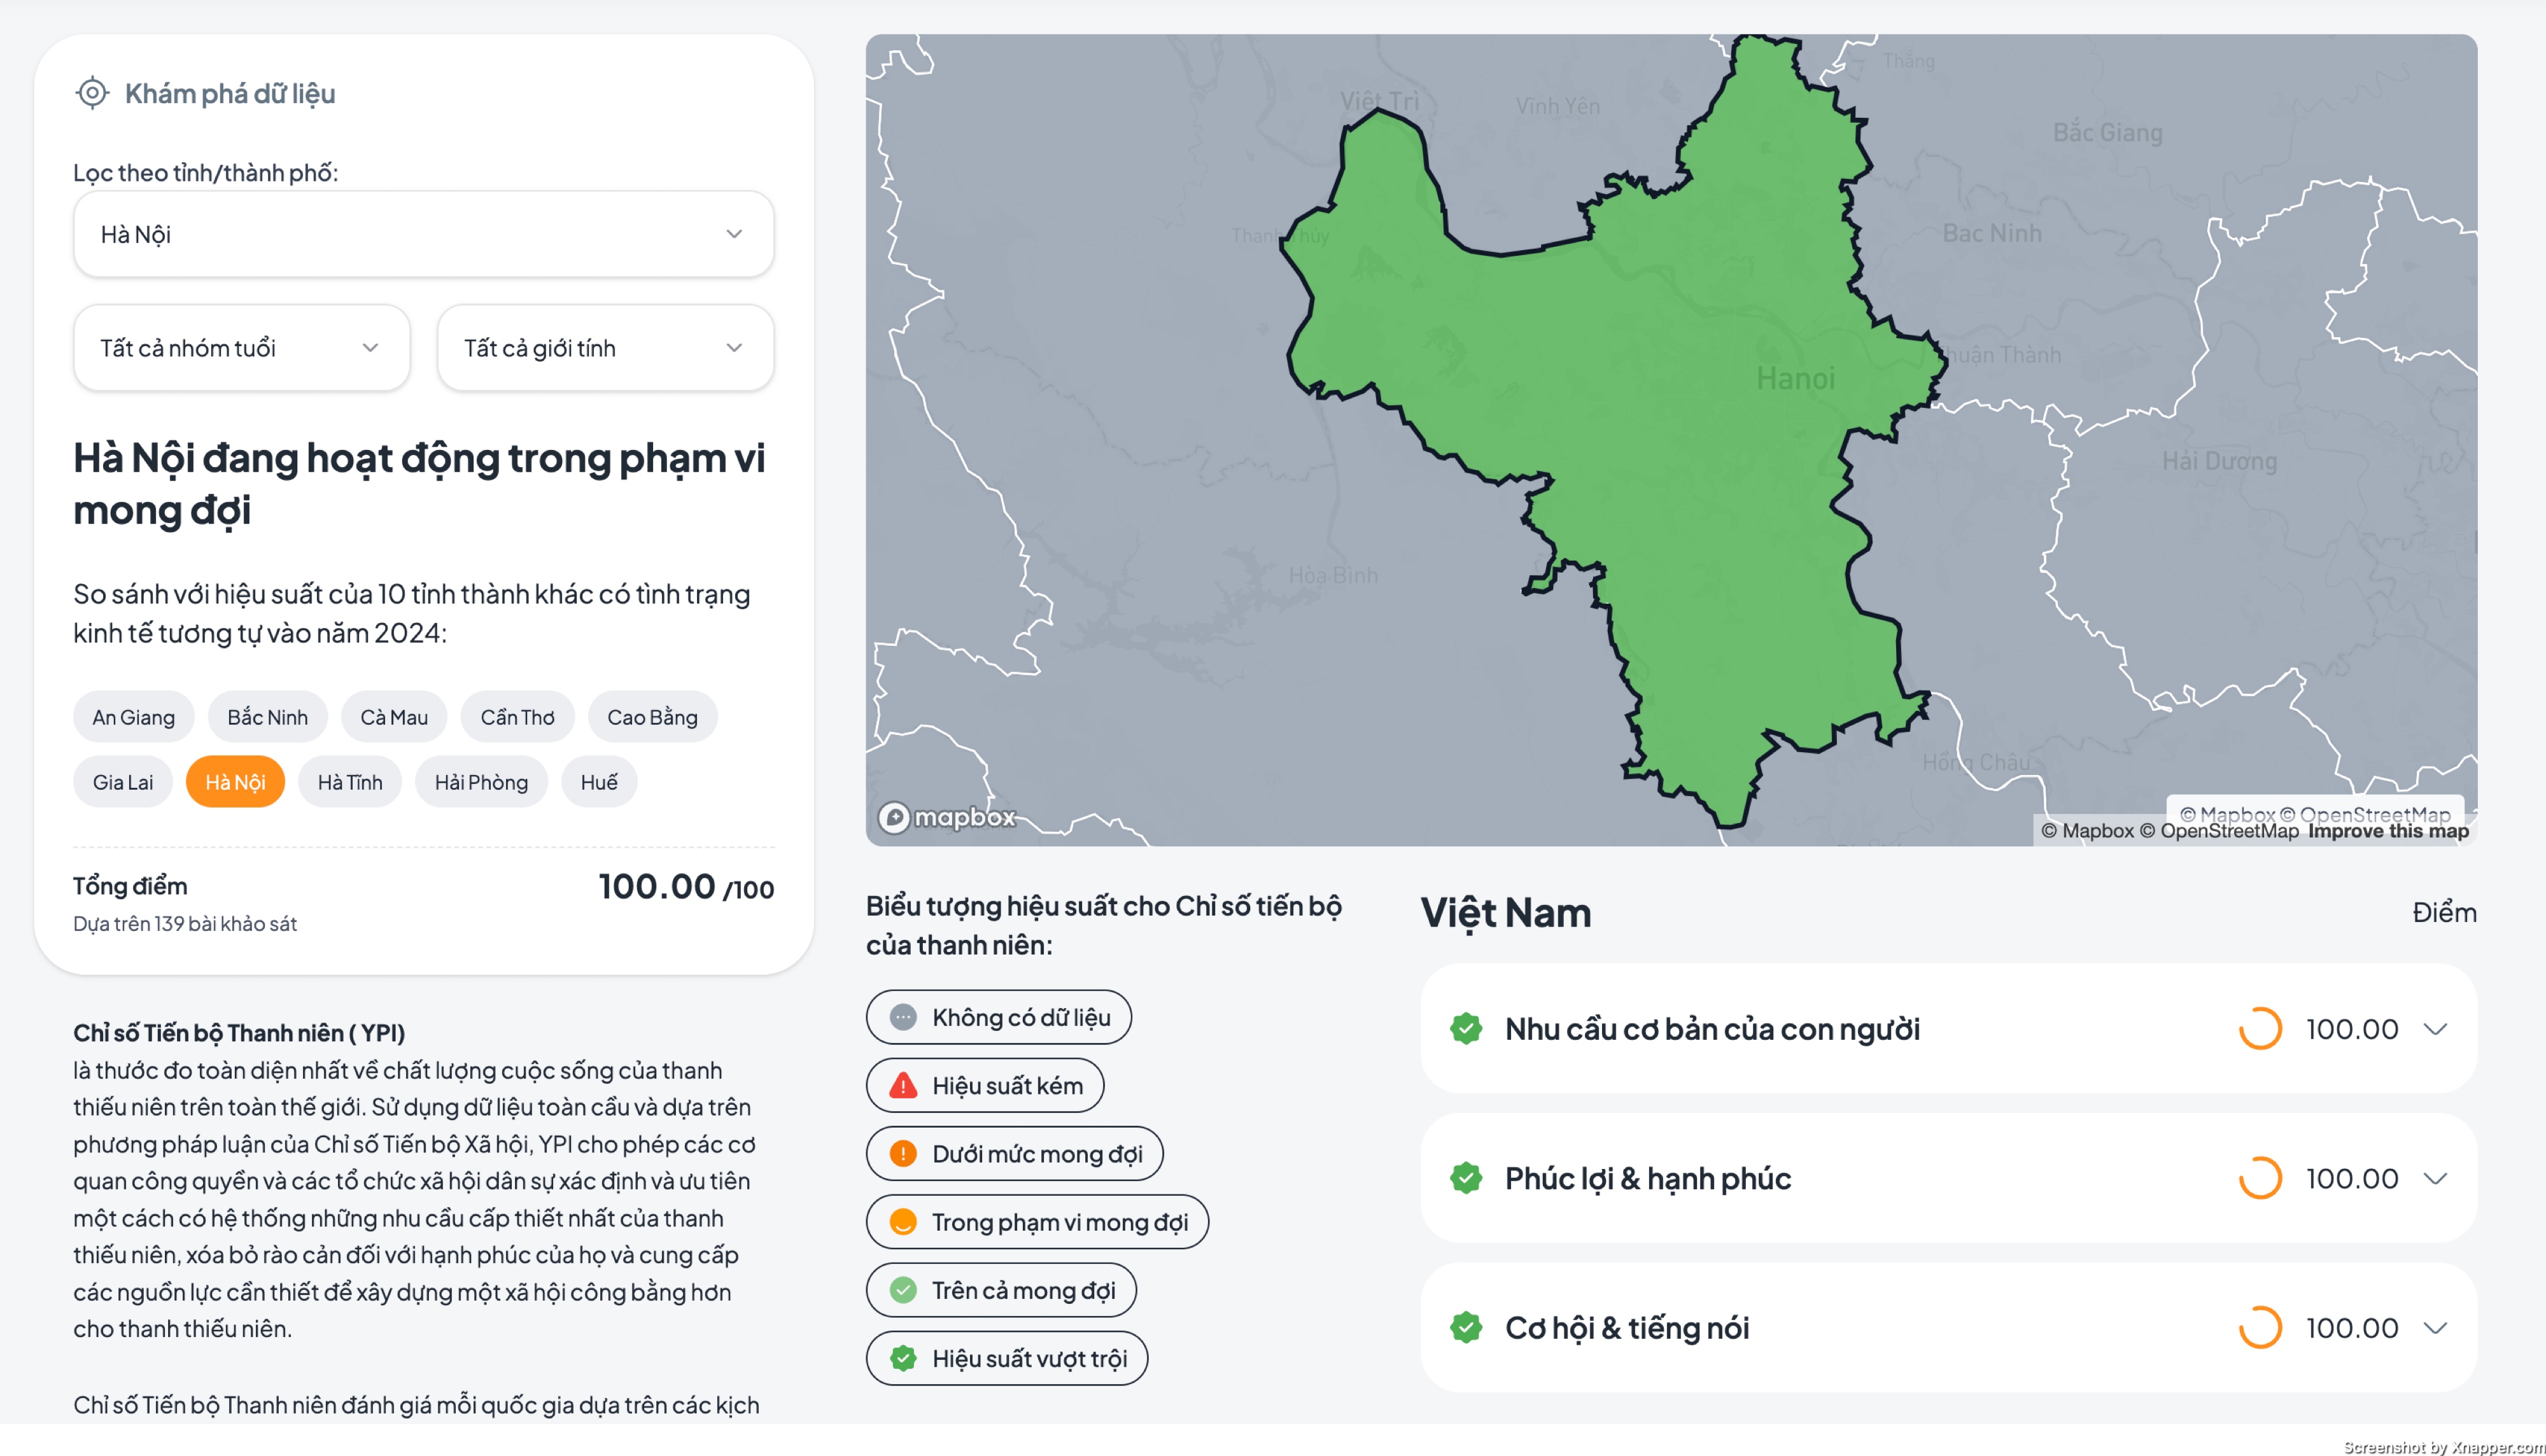Select the Hải Phòng province chip
The image size is (2546, 1456).
click(x=481, y=782)
